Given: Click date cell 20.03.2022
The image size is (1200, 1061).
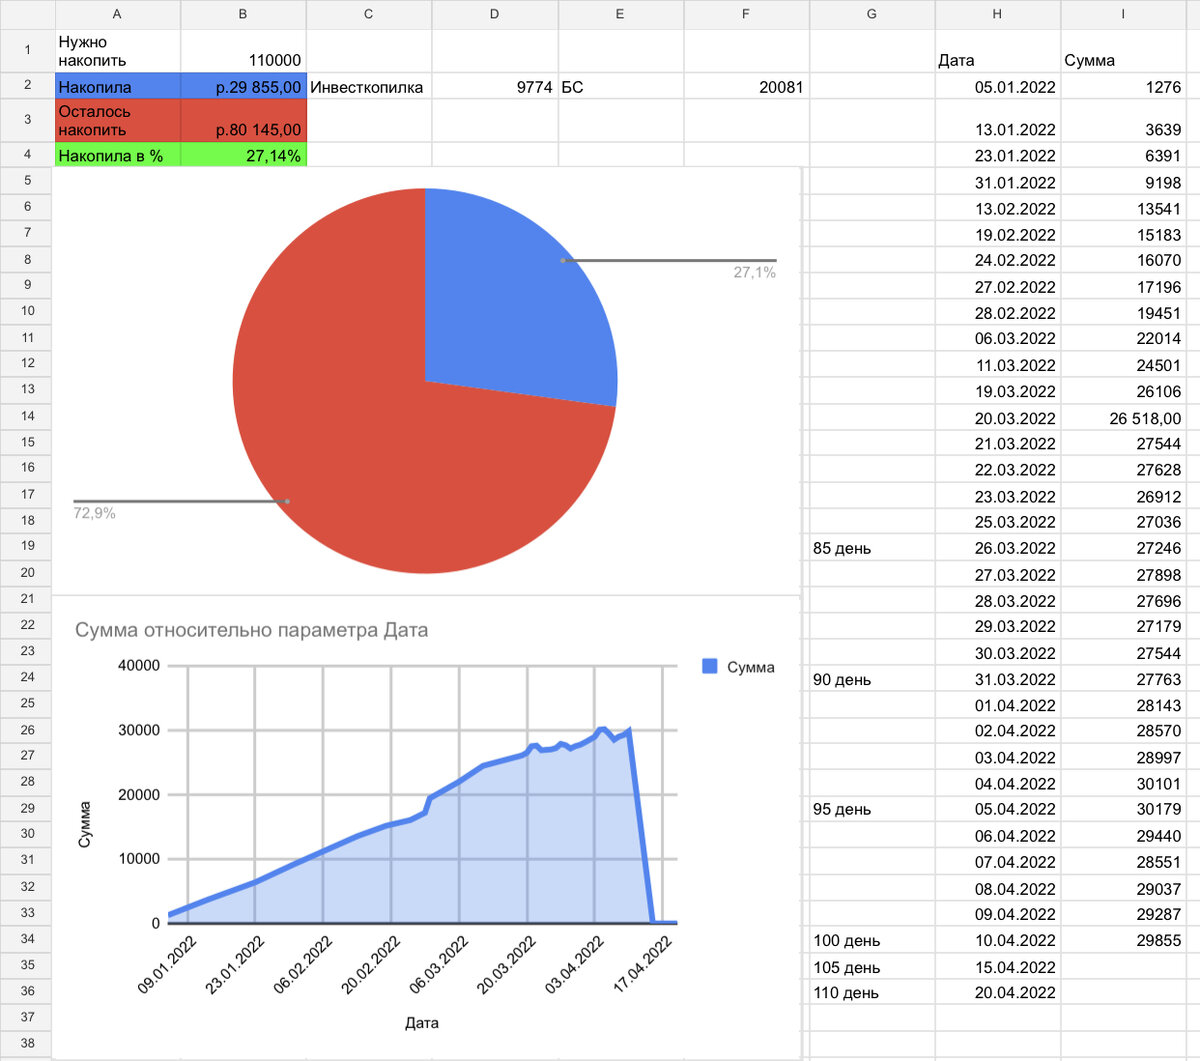Looking at the screenshot, I should click(x=997, y=418).
